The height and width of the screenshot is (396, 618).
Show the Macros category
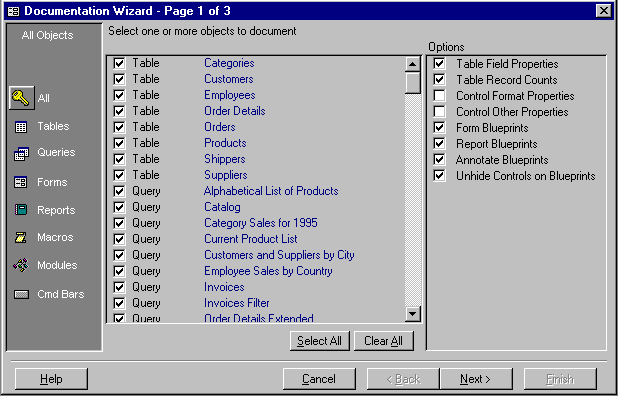(x=55, y=237)
